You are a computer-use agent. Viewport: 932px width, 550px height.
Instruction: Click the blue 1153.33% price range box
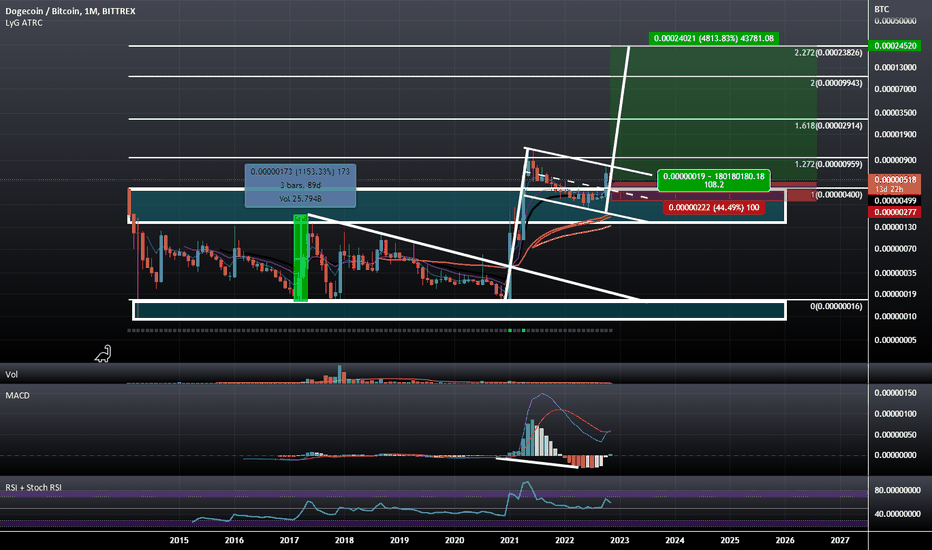click(300, 186)
